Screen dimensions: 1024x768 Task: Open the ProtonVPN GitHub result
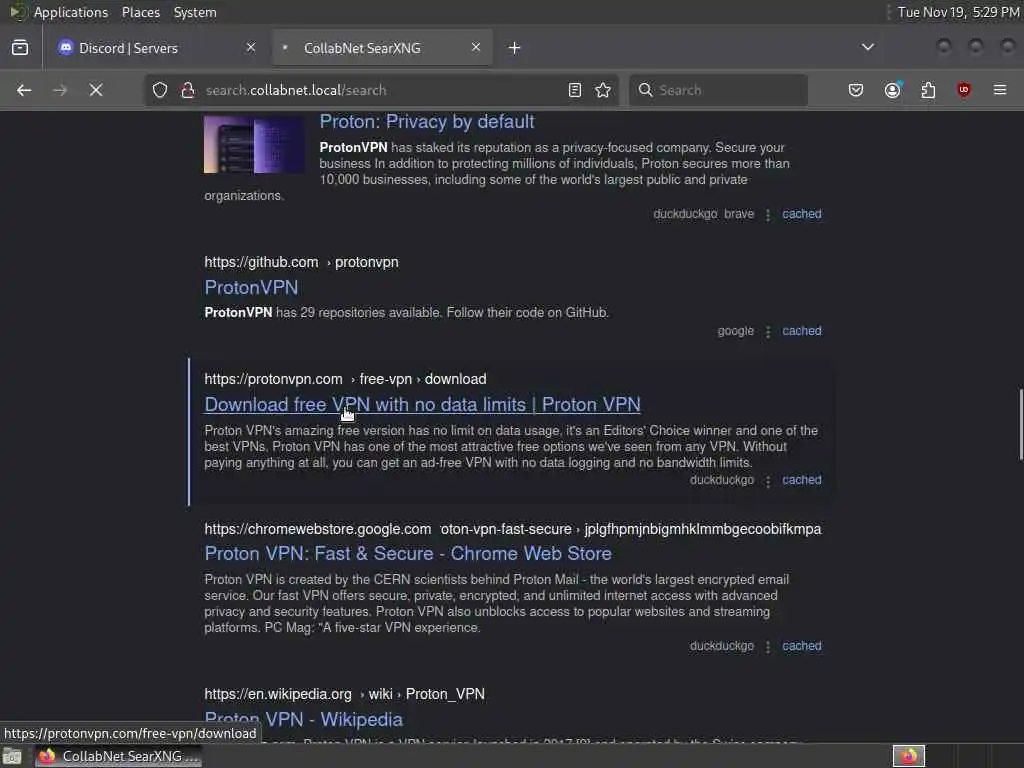(251, 287)
